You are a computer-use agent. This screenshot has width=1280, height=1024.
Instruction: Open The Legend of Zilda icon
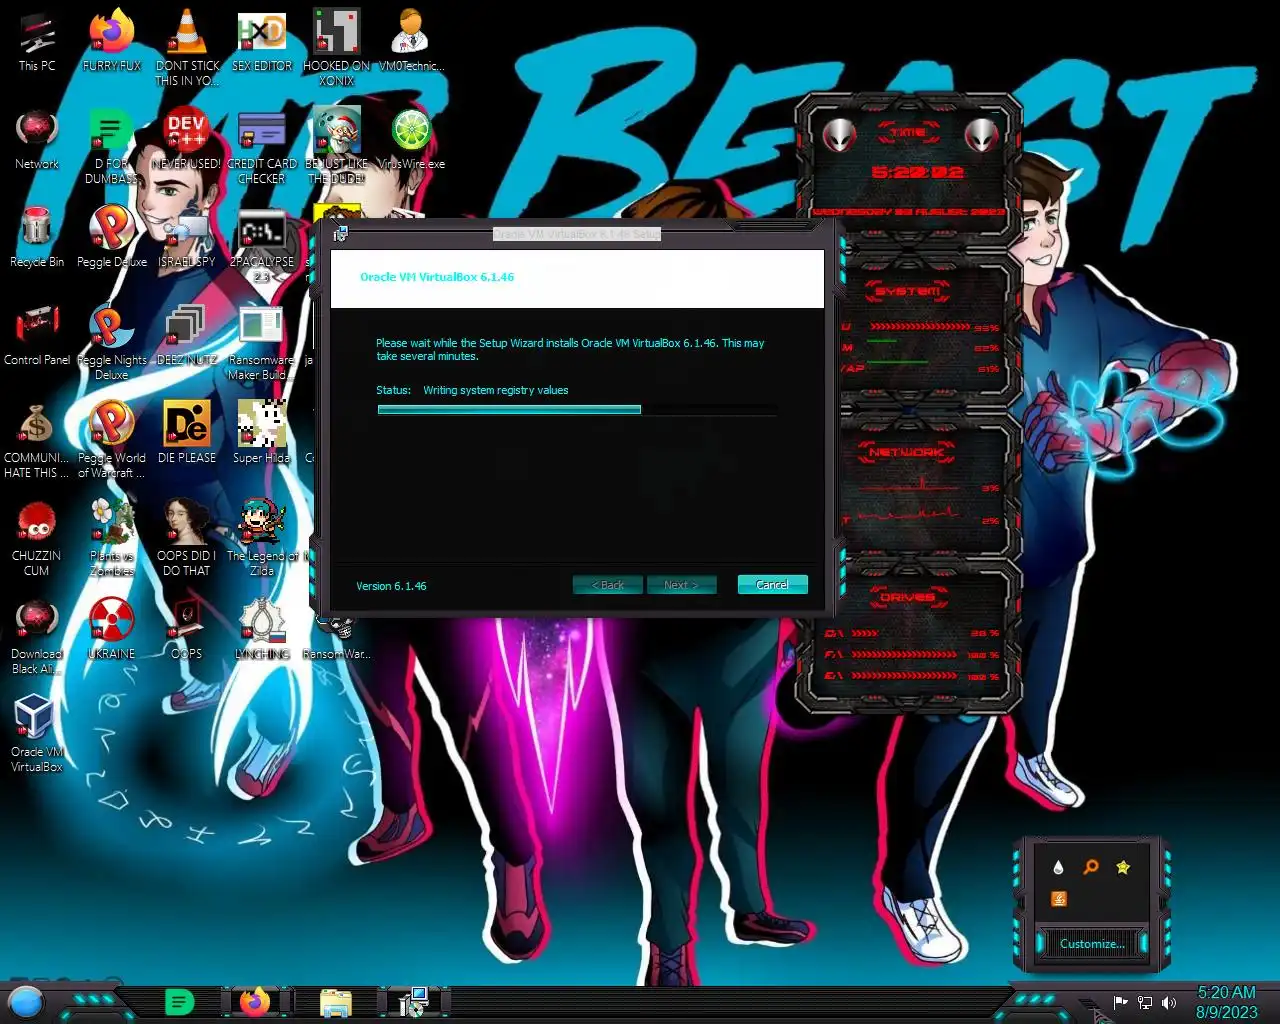coord(261,538)
